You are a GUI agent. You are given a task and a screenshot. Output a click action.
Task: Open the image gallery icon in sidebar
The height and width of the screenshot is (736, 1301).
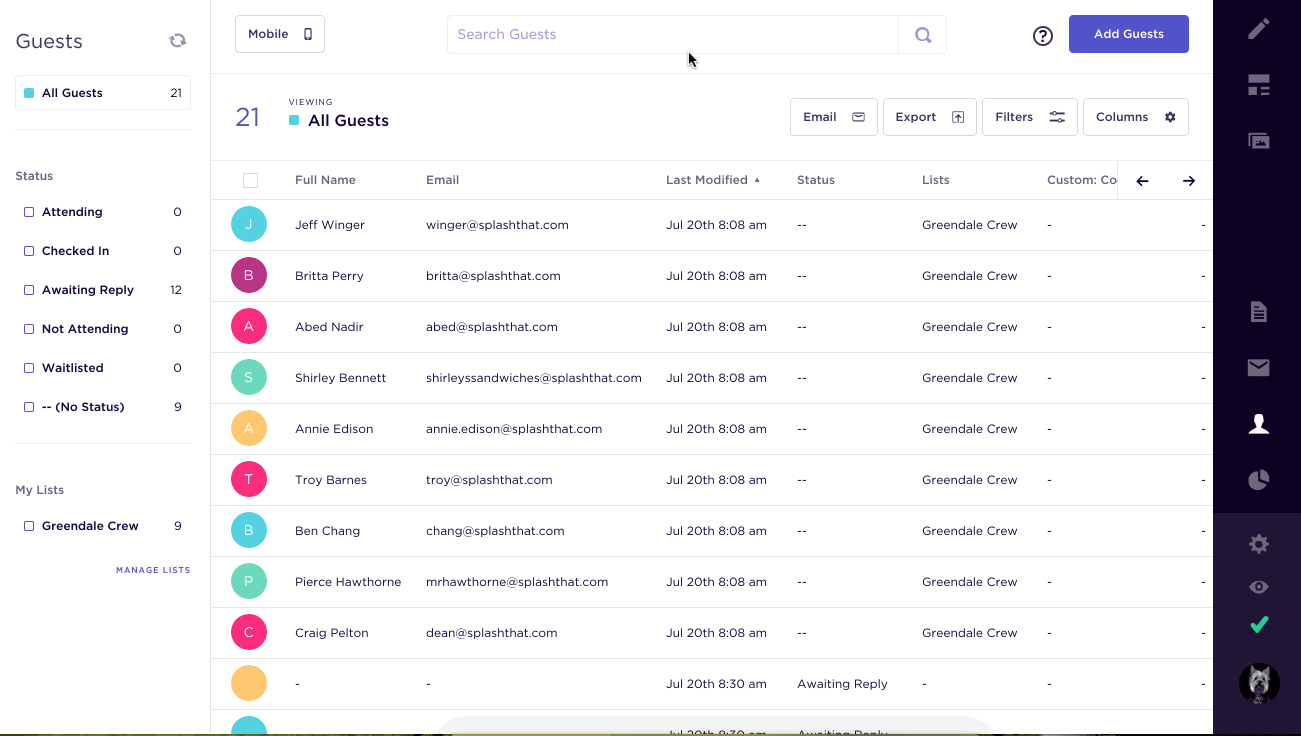(1259, 141)
